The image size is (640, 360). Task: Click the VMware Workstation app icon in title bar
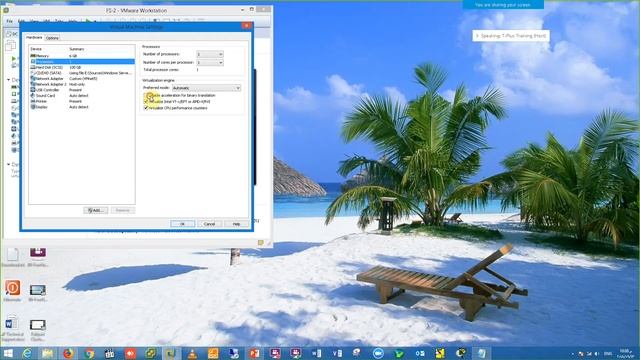click(6, 10)
